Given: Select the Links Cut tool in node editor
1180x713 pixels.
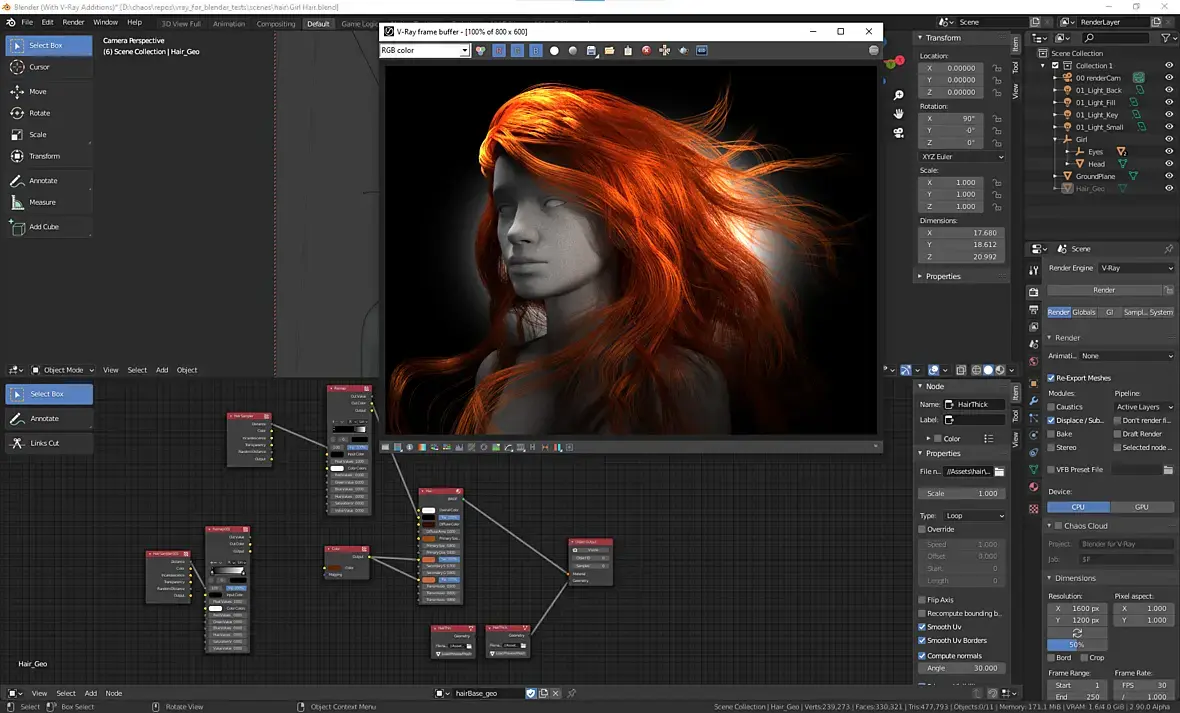Looking at the screenshot, I should click(44, 443).
